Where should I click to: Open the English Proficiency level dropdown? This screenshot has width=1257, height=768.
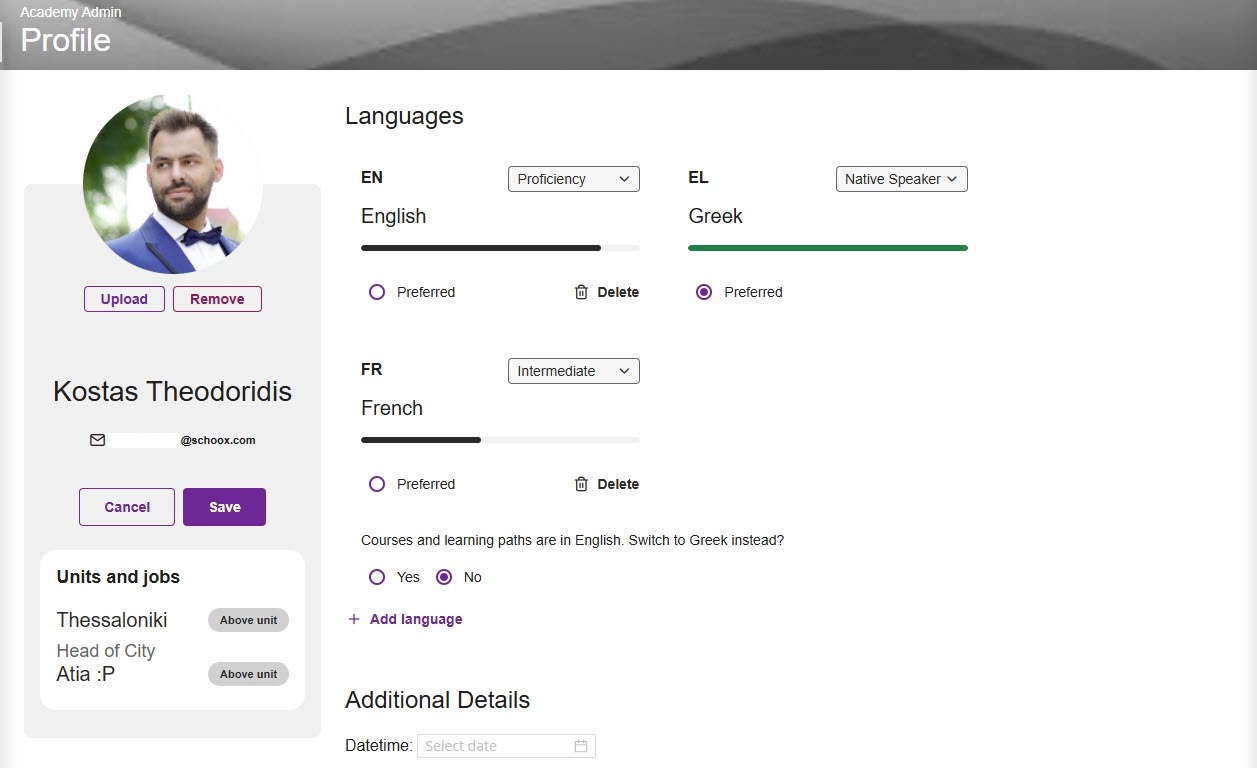pos(573,179)
